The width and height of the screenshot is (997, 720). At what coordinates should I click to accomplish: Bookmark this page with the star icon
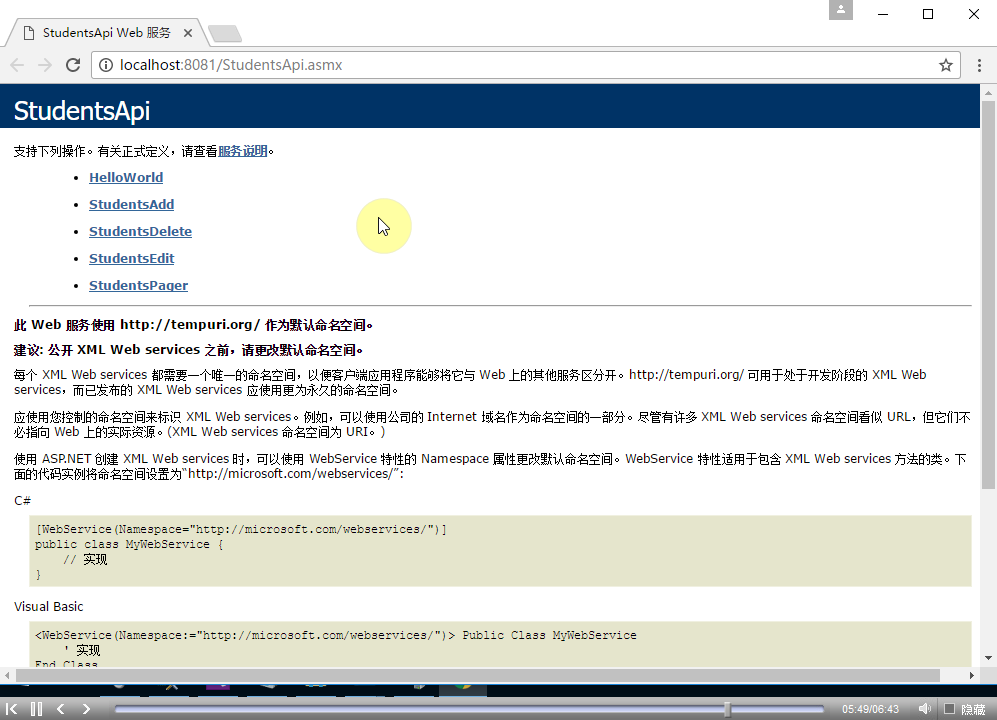click(x=946, y=64)
